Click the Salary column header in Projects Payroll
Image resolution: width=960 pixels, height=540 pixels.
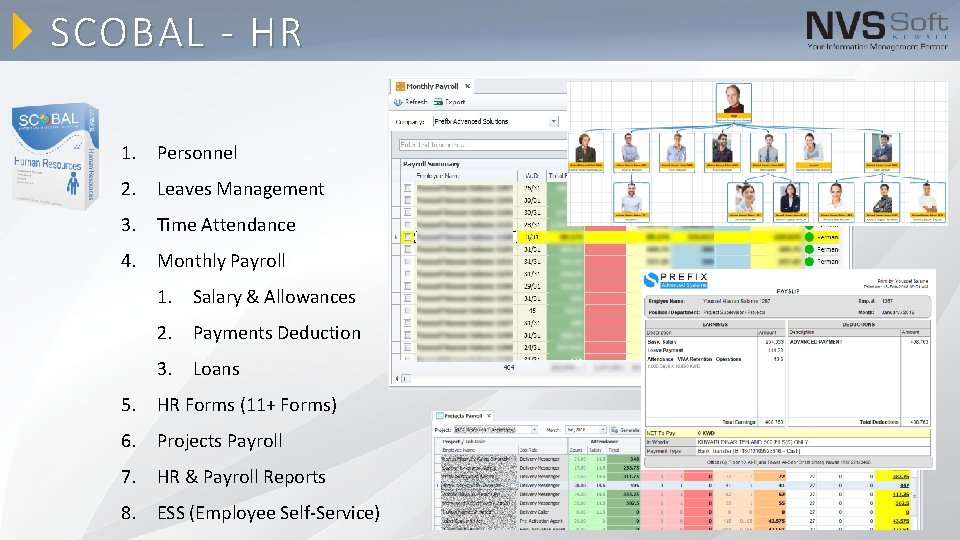[595, 450]
